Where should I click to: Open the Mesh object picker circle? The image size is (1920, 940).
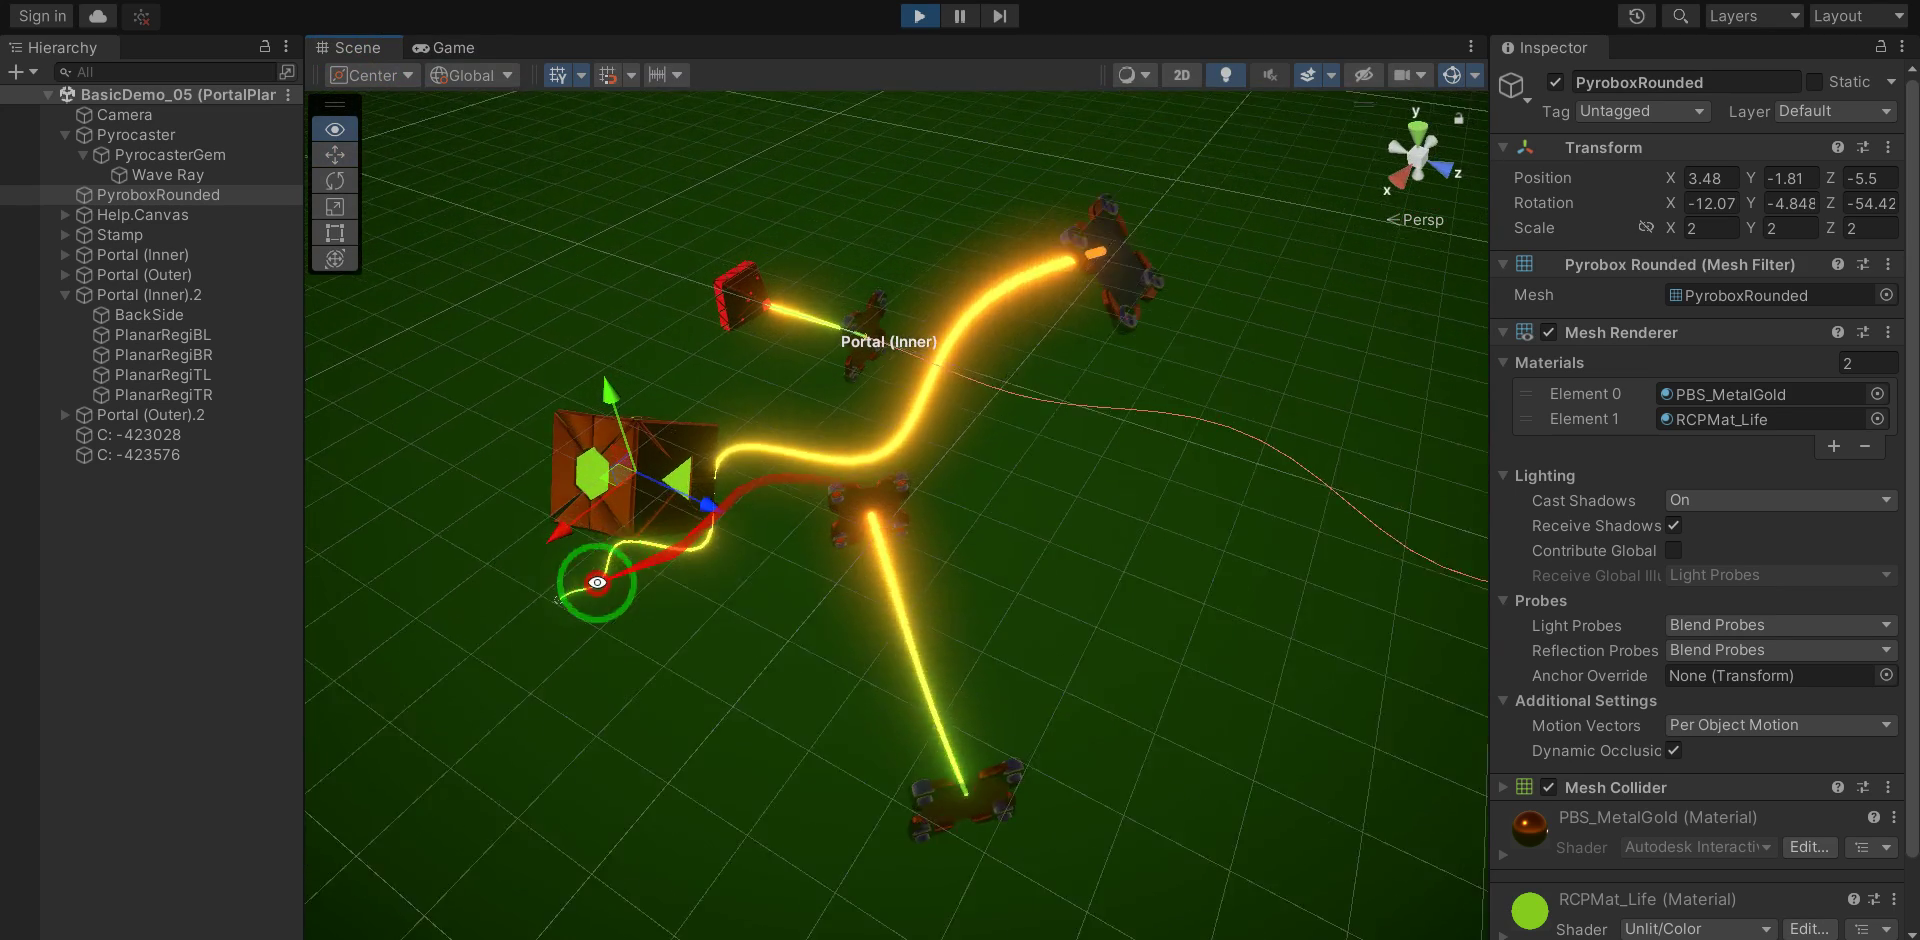[1886, 295]
